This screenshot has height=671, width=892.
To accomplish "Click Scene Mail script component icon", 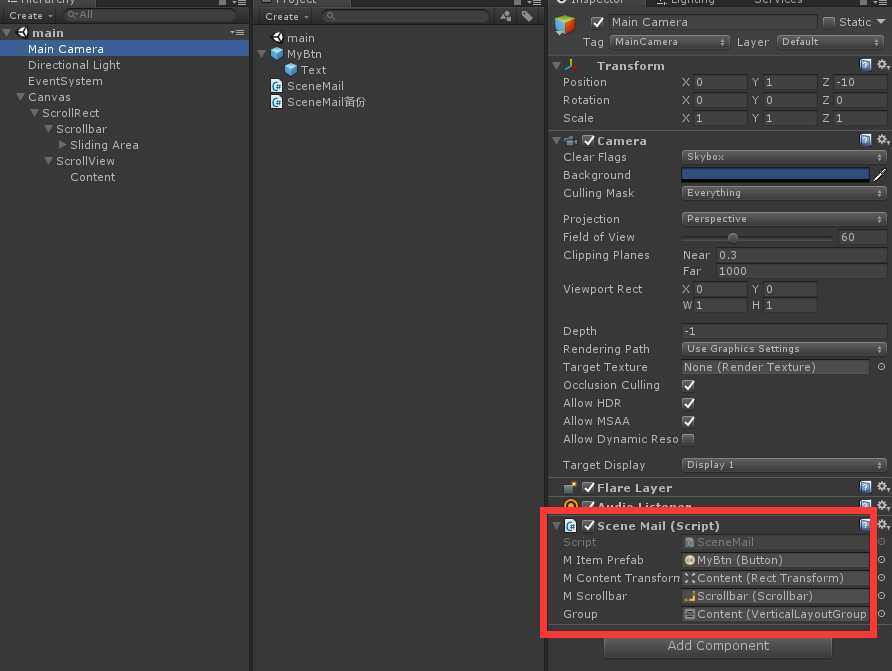I will 571,526.
